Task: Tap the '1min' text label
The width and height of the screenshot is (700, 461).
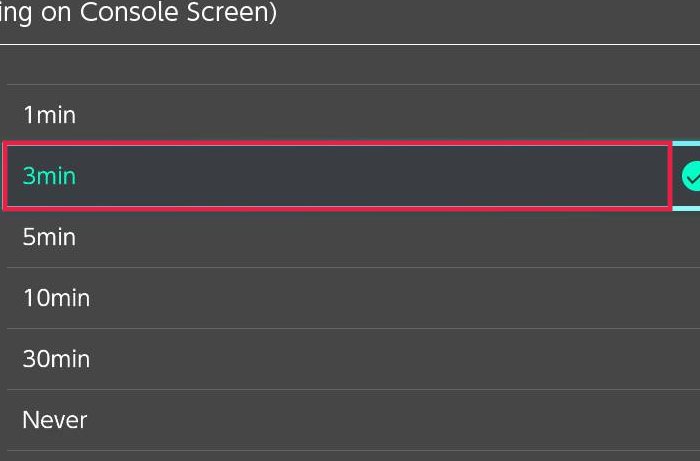Action: tap(50, 115)
